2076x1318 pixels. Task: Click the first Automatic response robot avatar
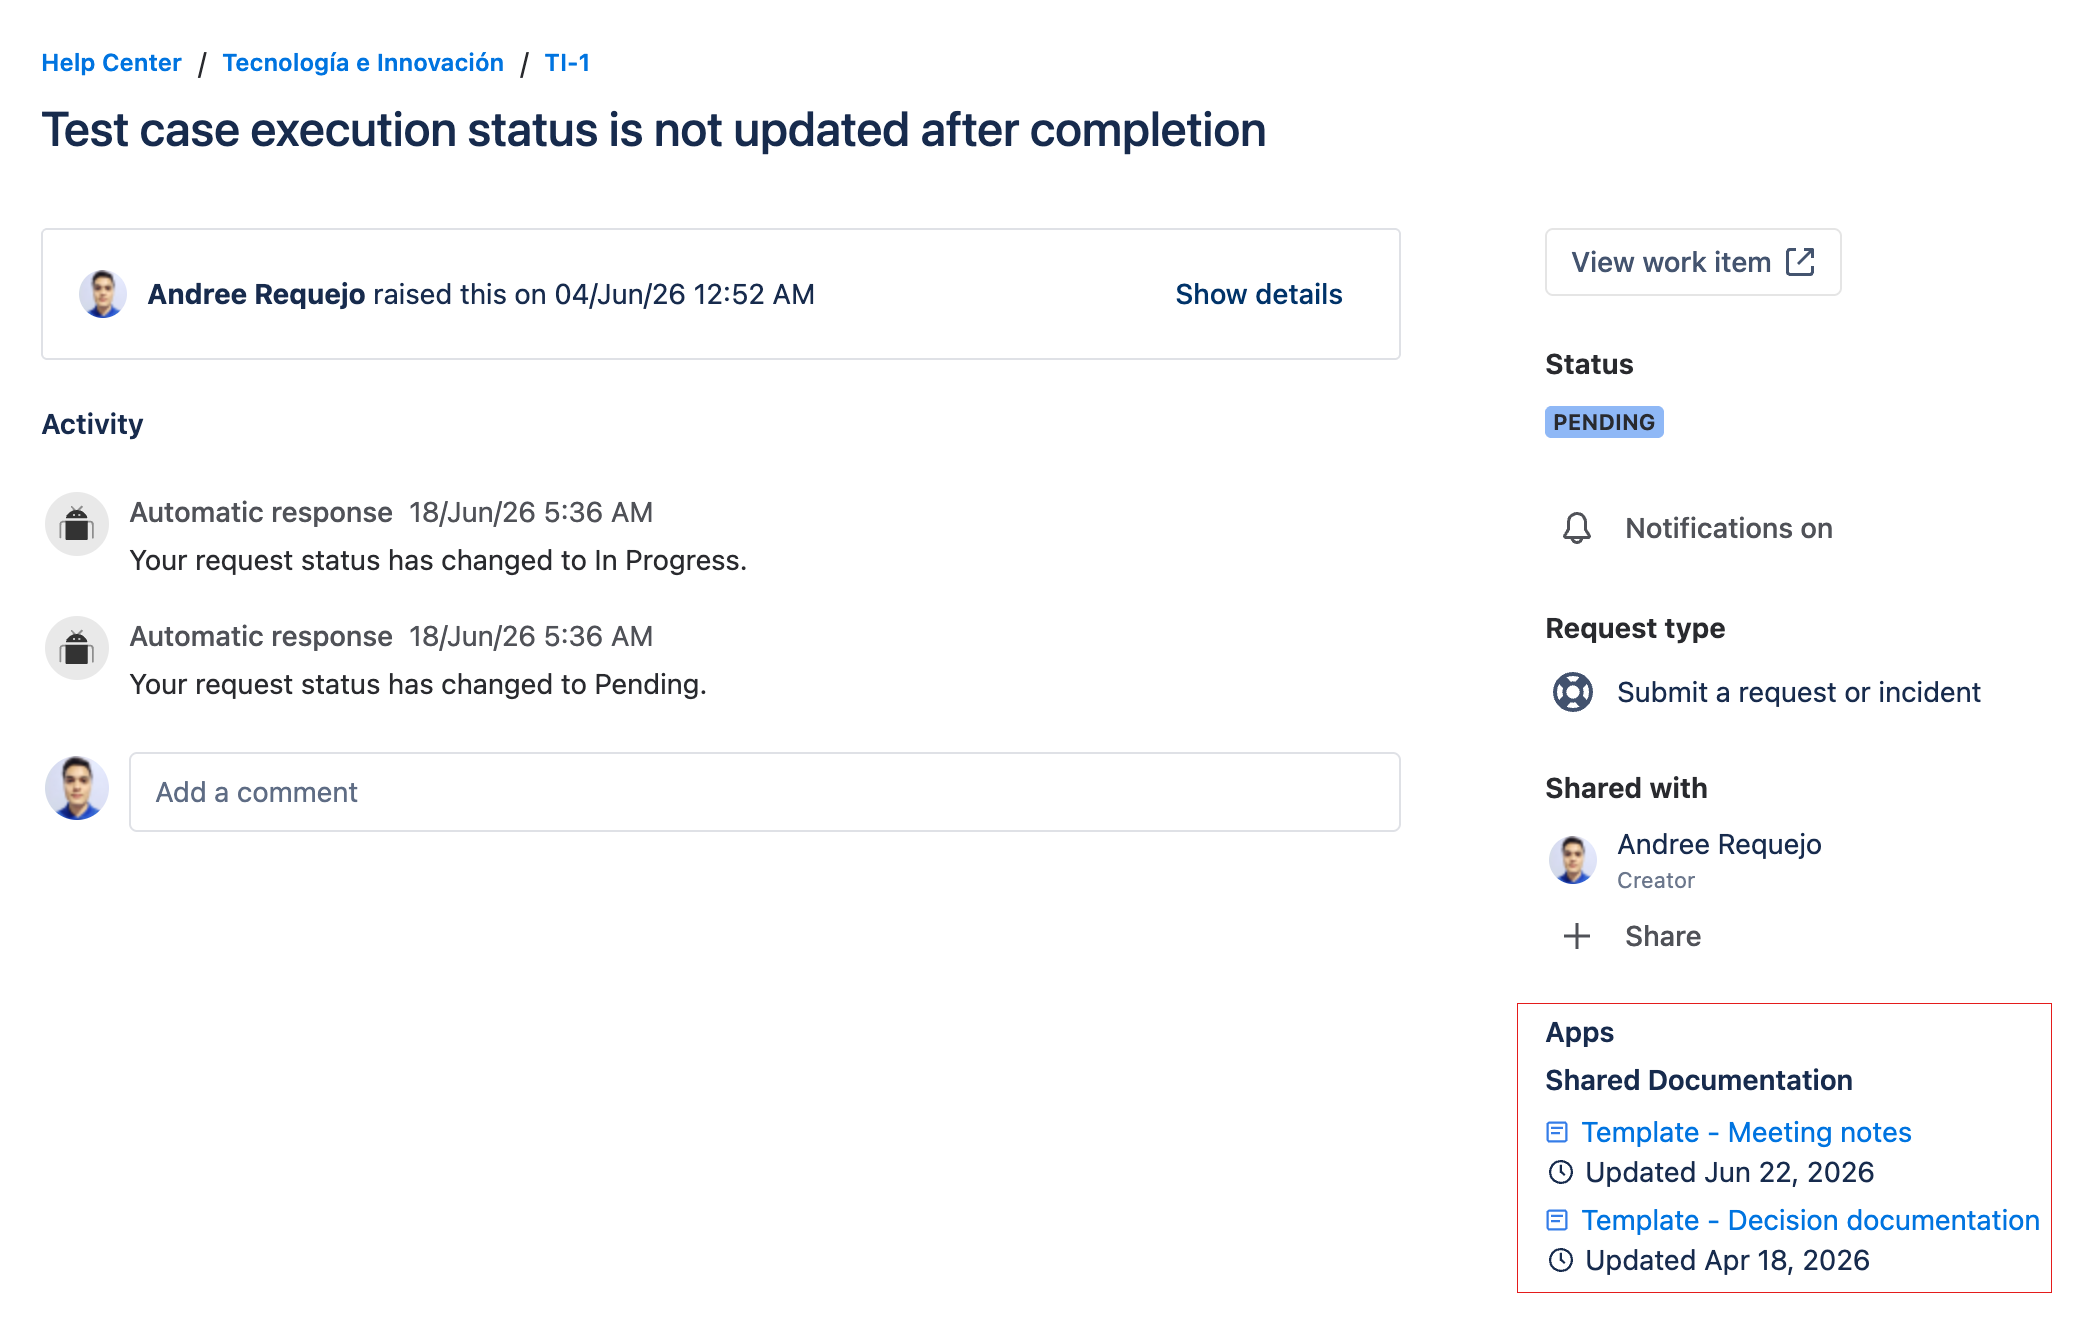77,524
